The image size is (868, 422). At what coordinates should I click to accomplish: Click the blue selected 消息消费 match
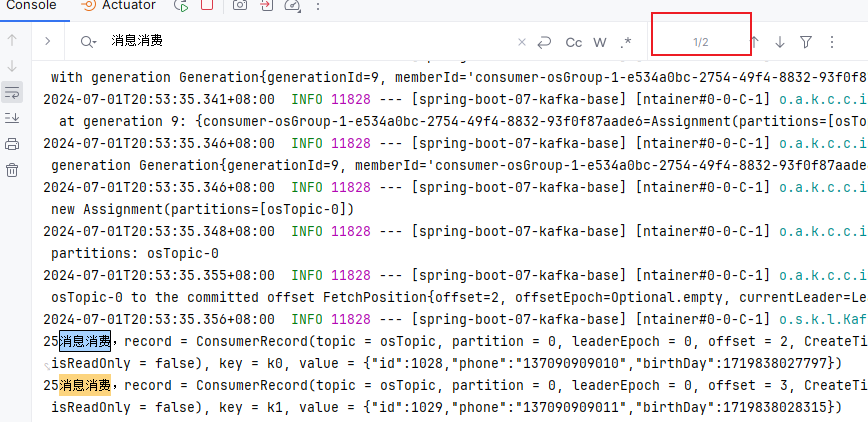point(85,341)
